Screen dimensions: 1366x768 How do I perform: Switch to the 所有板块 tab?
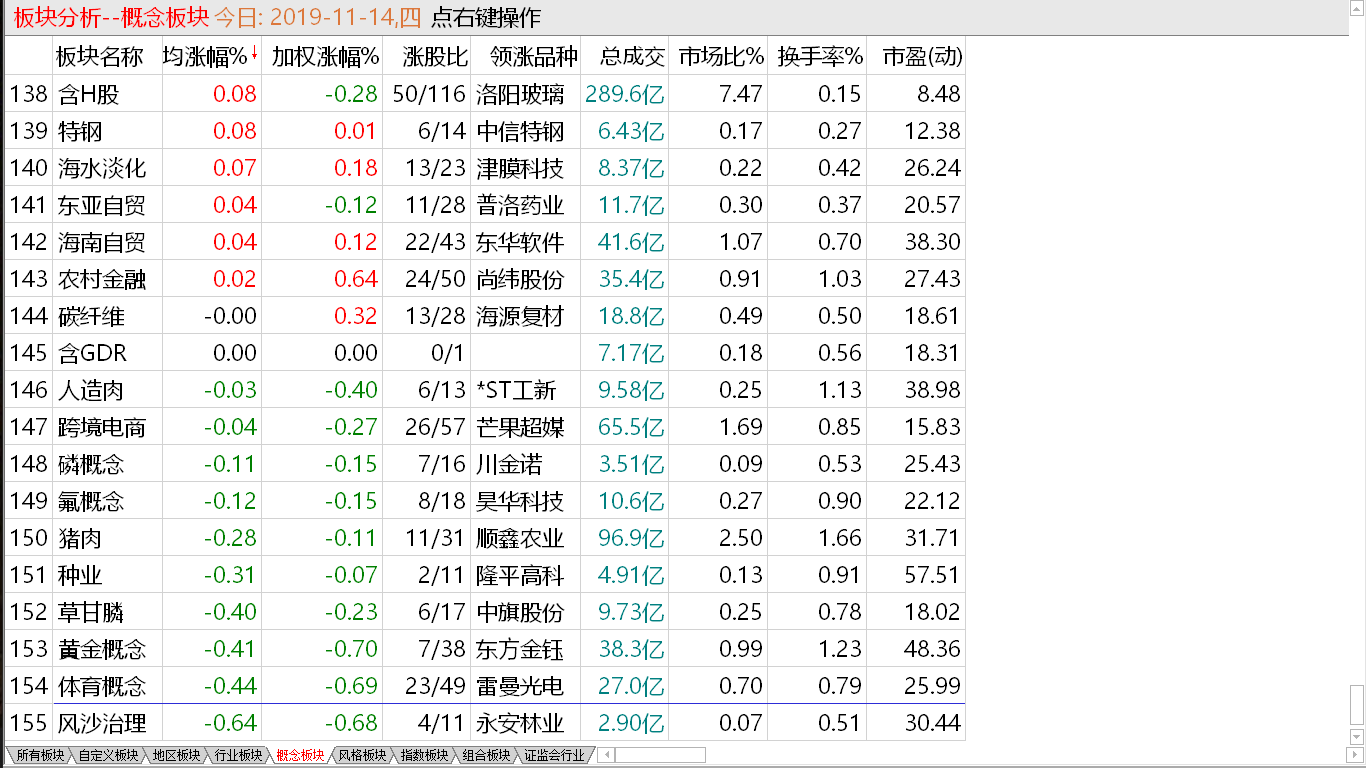click(40, 755)
